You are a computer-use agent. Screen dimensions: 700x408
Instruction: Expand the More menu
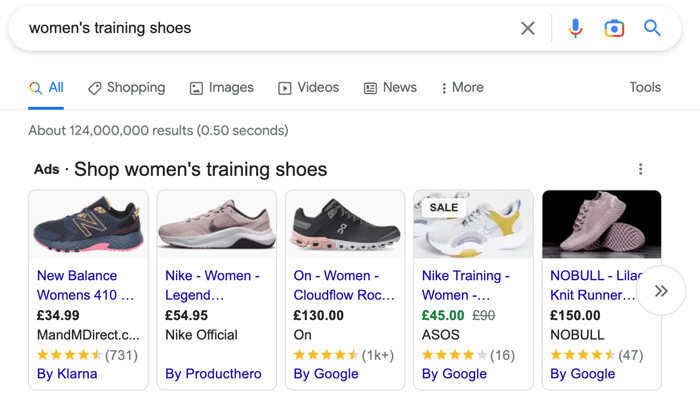[x=462, y=87]
